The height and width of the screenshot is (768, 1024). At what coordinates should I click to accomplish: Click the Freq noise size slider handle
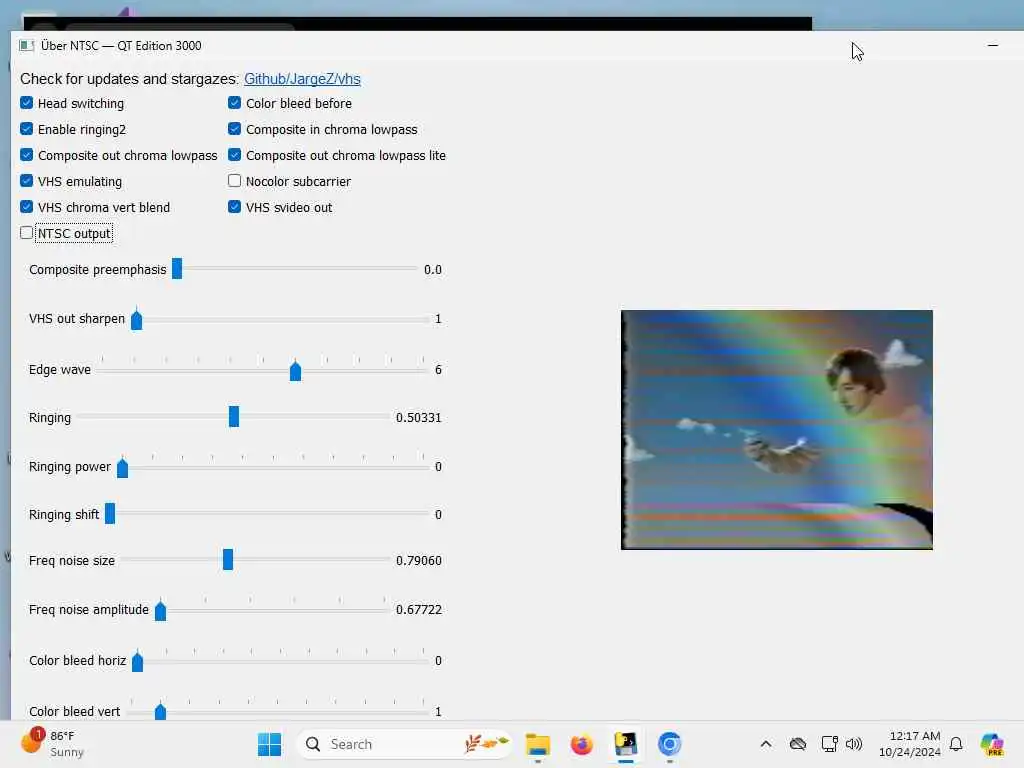coord(228,560)
